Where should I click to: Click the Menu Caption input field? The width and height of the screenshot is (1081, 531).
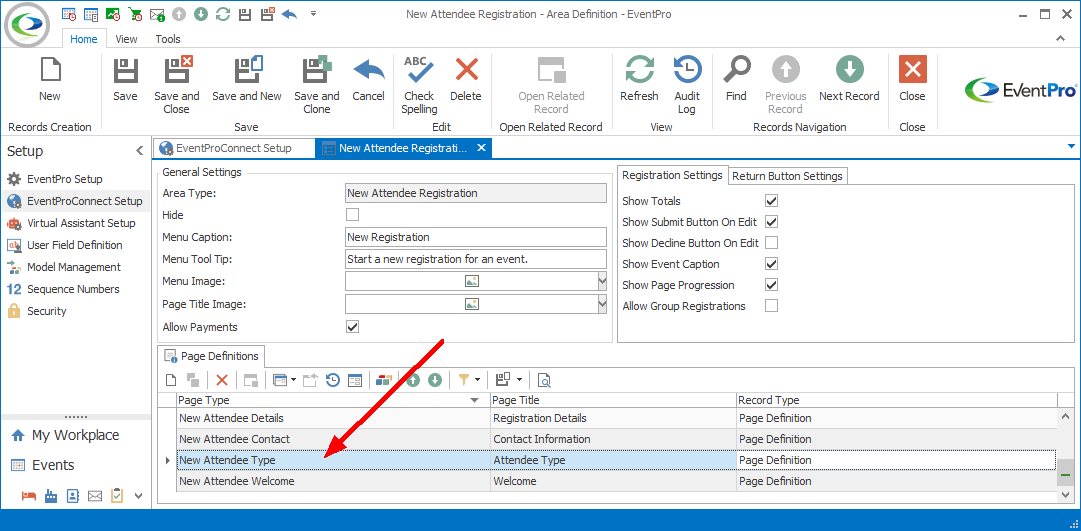[476, 237]
